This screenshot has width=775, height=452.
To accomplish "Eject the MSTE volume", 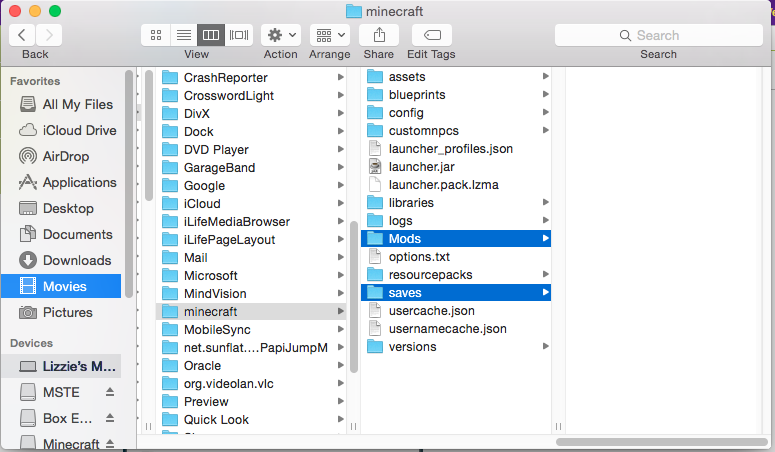I will pyautogui.click(x=110, y=392).
